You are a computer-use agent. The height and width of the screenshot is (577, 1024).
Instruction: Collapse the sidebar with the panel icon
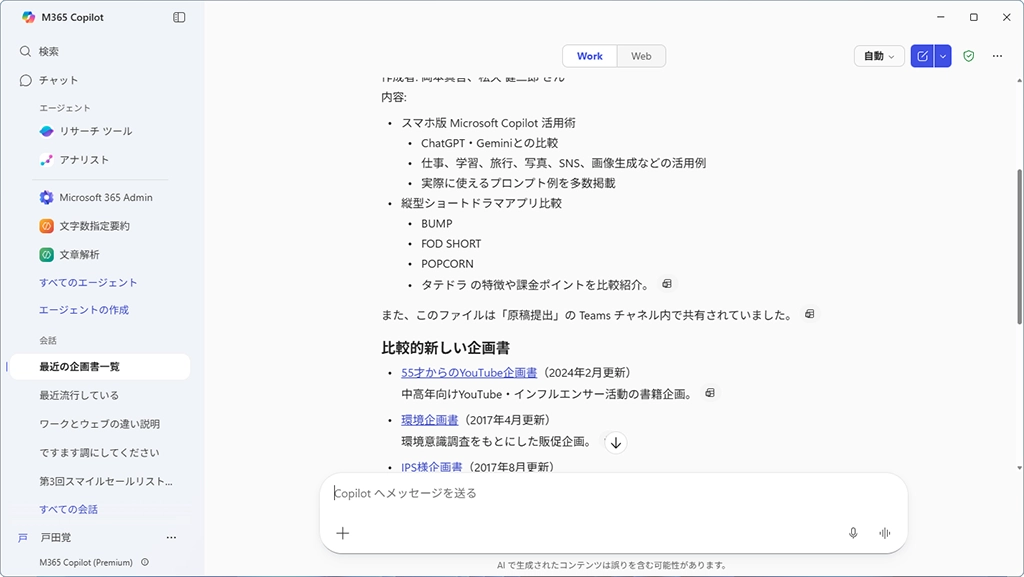coord(179,18)
